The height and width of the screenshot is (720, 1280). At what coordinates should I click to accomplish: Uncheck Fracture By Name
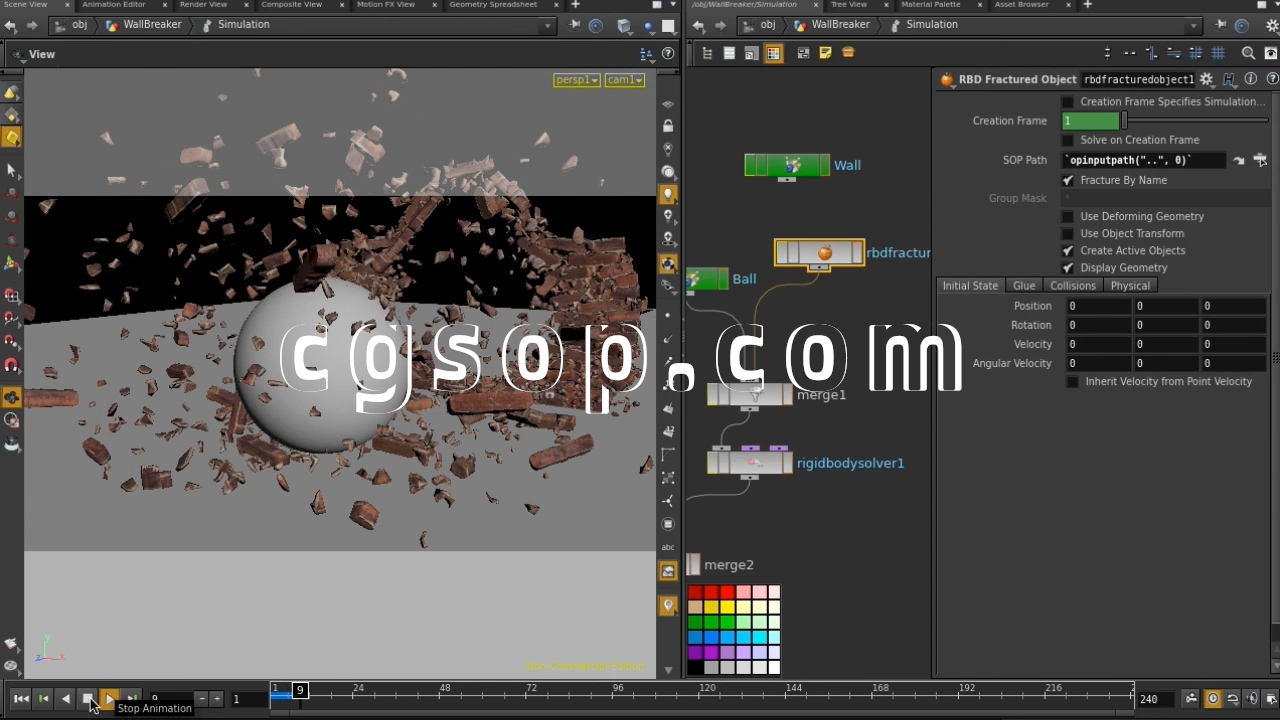point(1068,180)
